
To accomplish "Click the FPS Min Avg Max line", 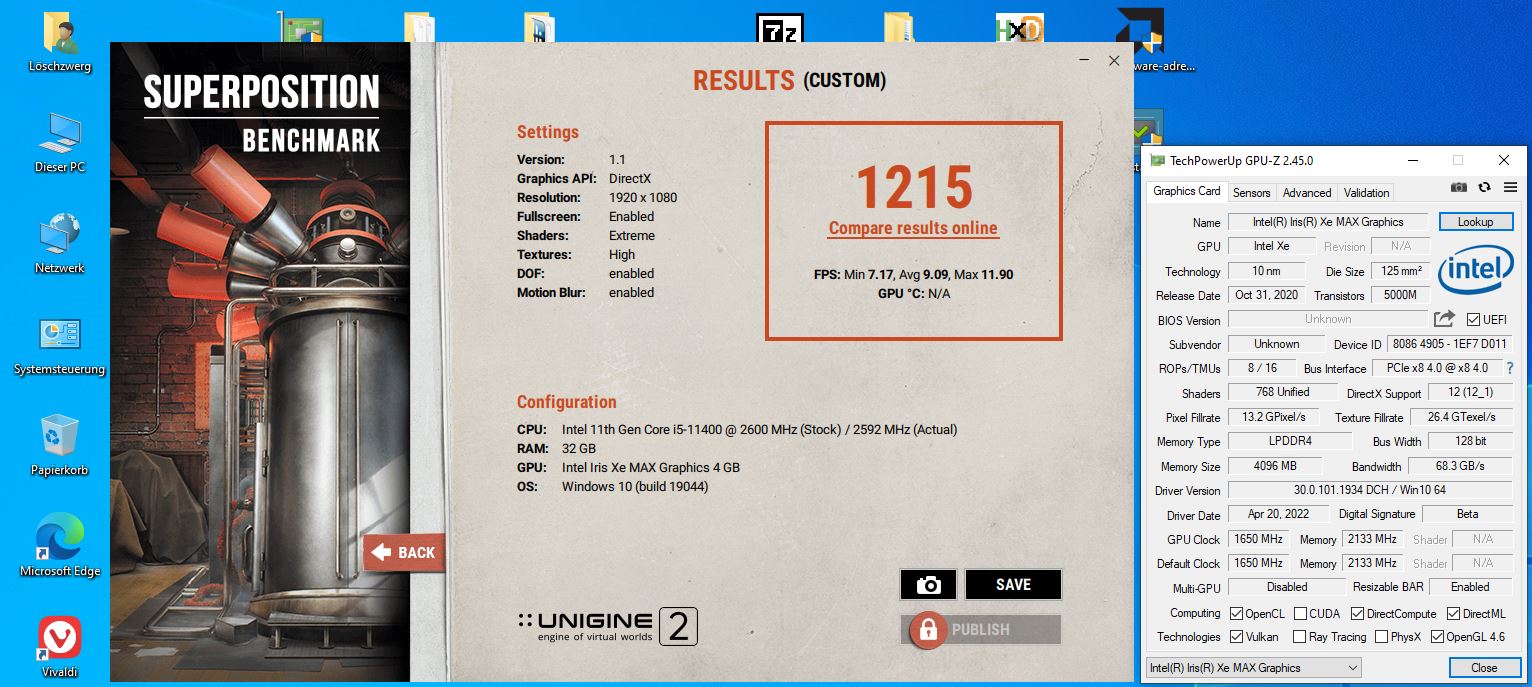I will tap(913, 274).
